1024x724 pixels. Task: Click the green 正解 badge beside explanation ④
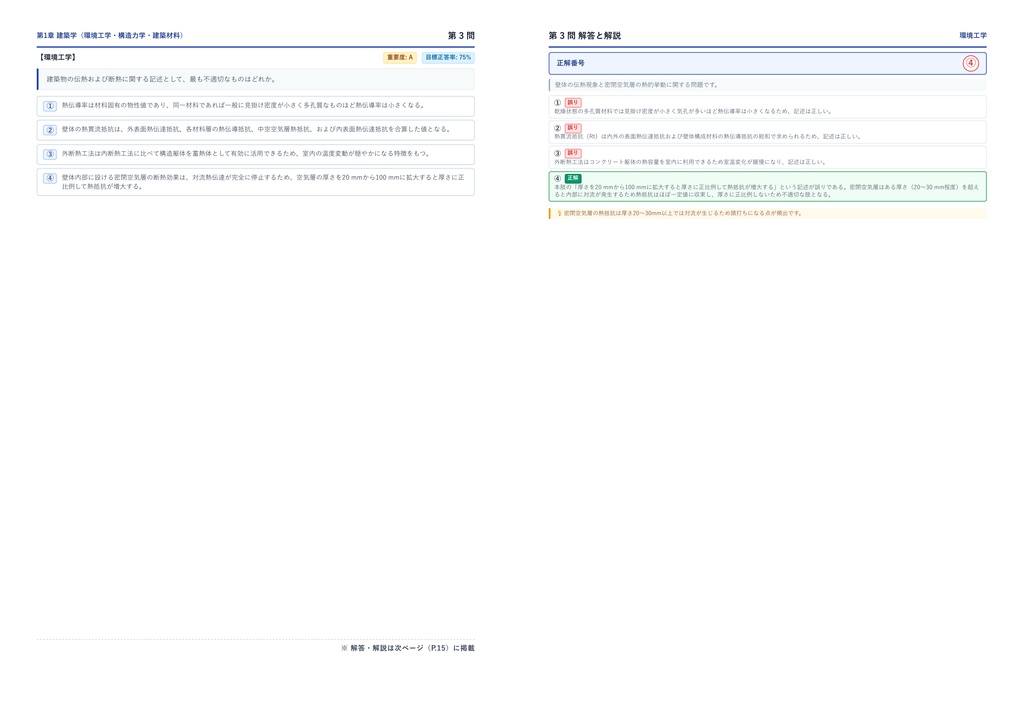point(573,178)
